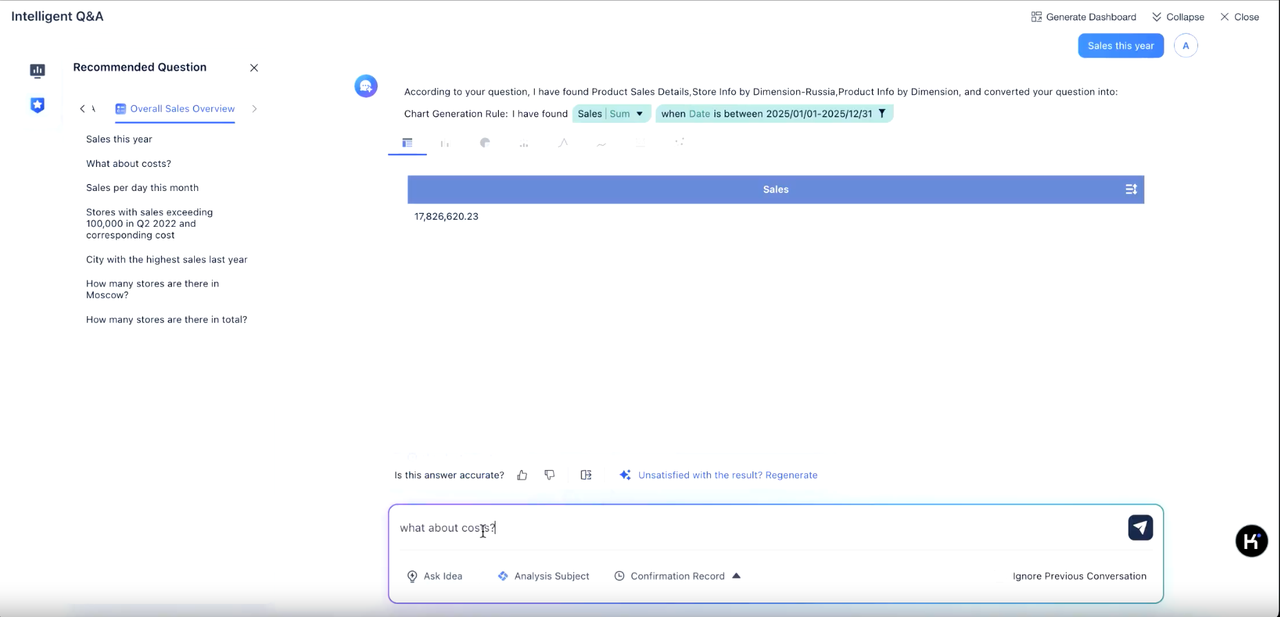Viewport: 1280px width, 617px height.
Task: Click the filter icon on Date condition
Action: pyautogui.click(x=882, y=114)
